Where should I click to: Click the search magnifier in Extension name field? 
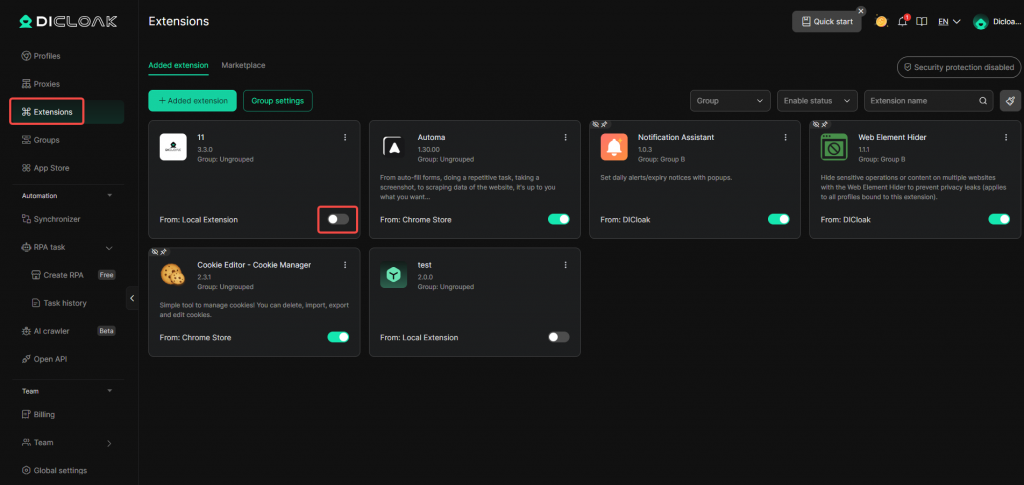(x=983, y=101)
